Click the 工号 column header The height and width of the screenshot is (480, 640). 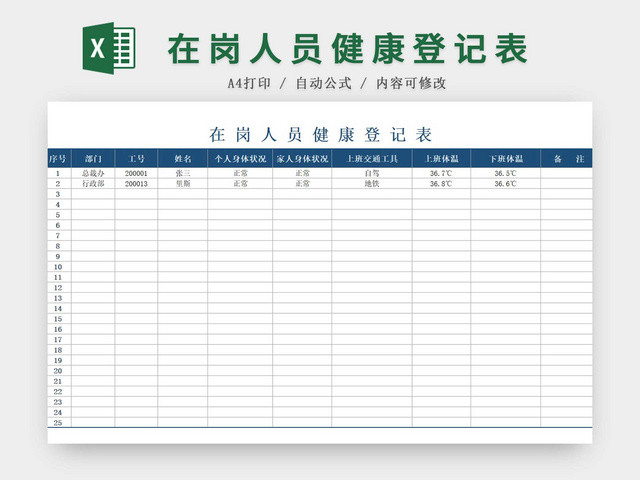pyautogui.click(x=136, y=158)
